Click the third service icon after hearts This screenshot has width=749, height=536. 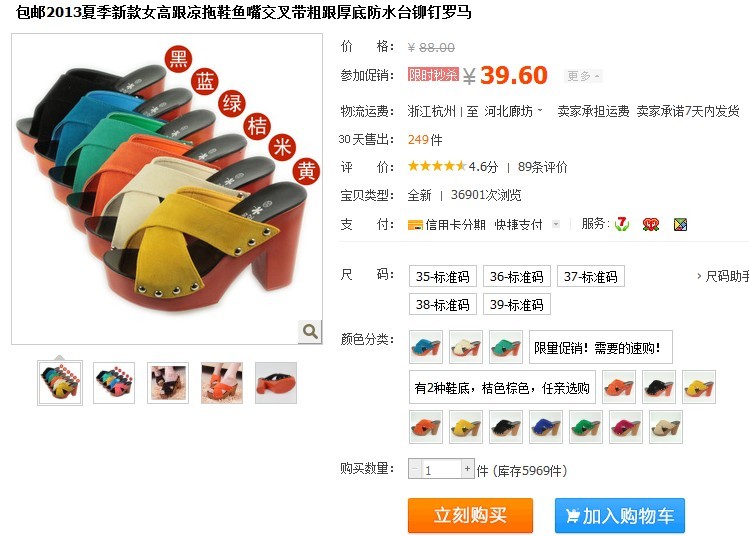(680, 224)
